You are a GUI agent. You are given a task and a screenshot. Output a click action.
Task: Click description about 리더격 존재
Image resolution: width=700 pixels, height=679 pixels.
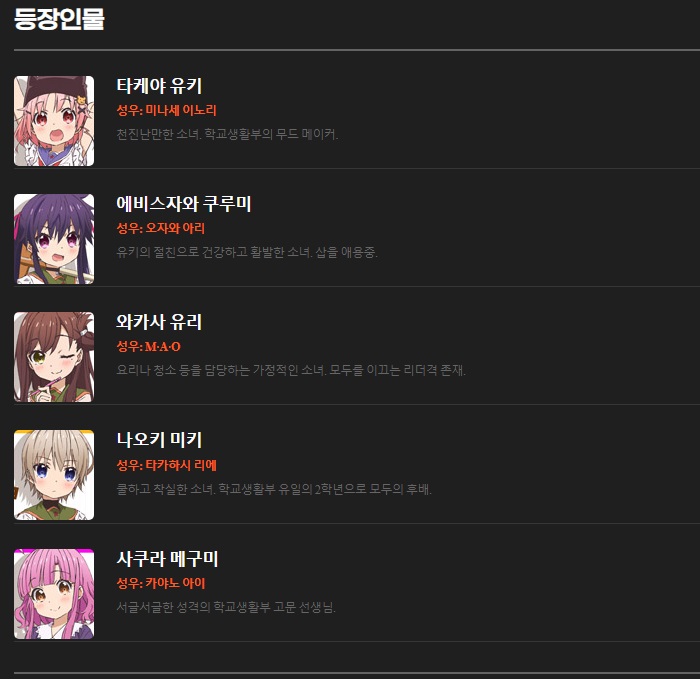tap(291, 370)
